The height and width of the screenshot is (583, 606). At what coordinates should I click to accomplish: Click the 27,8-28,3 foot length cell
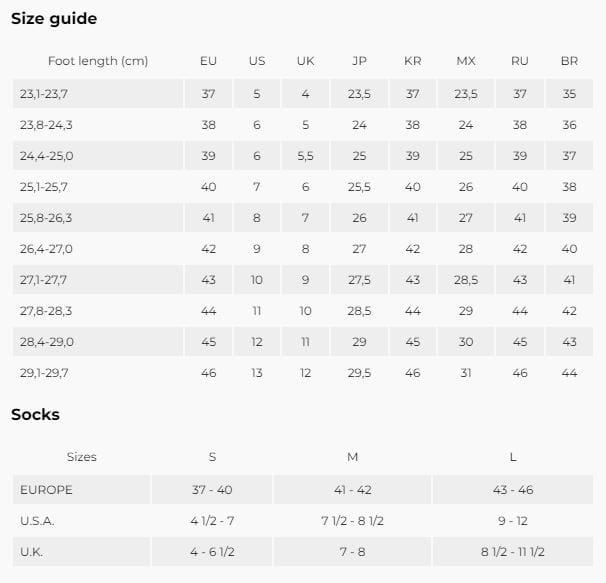click(x=45, y=311)
